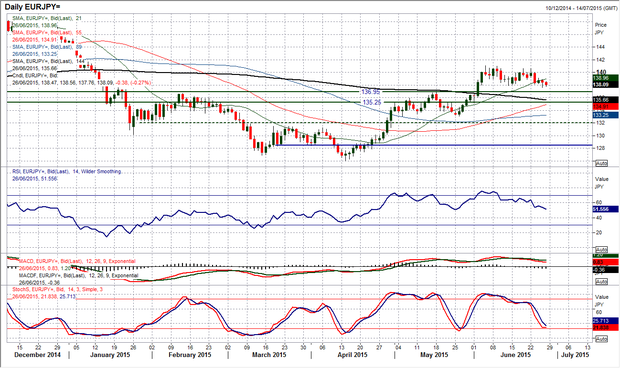Screen dimensions: 620x368
Task: Click the Auto scale button in RSI panel
Action: [601, 250]
